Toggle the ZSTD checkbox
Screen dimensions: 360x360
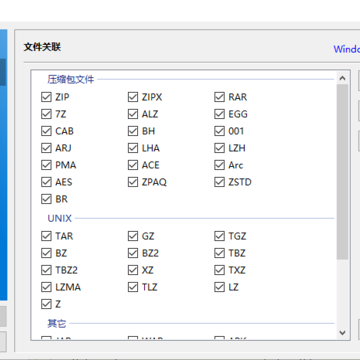coord(219,182)
